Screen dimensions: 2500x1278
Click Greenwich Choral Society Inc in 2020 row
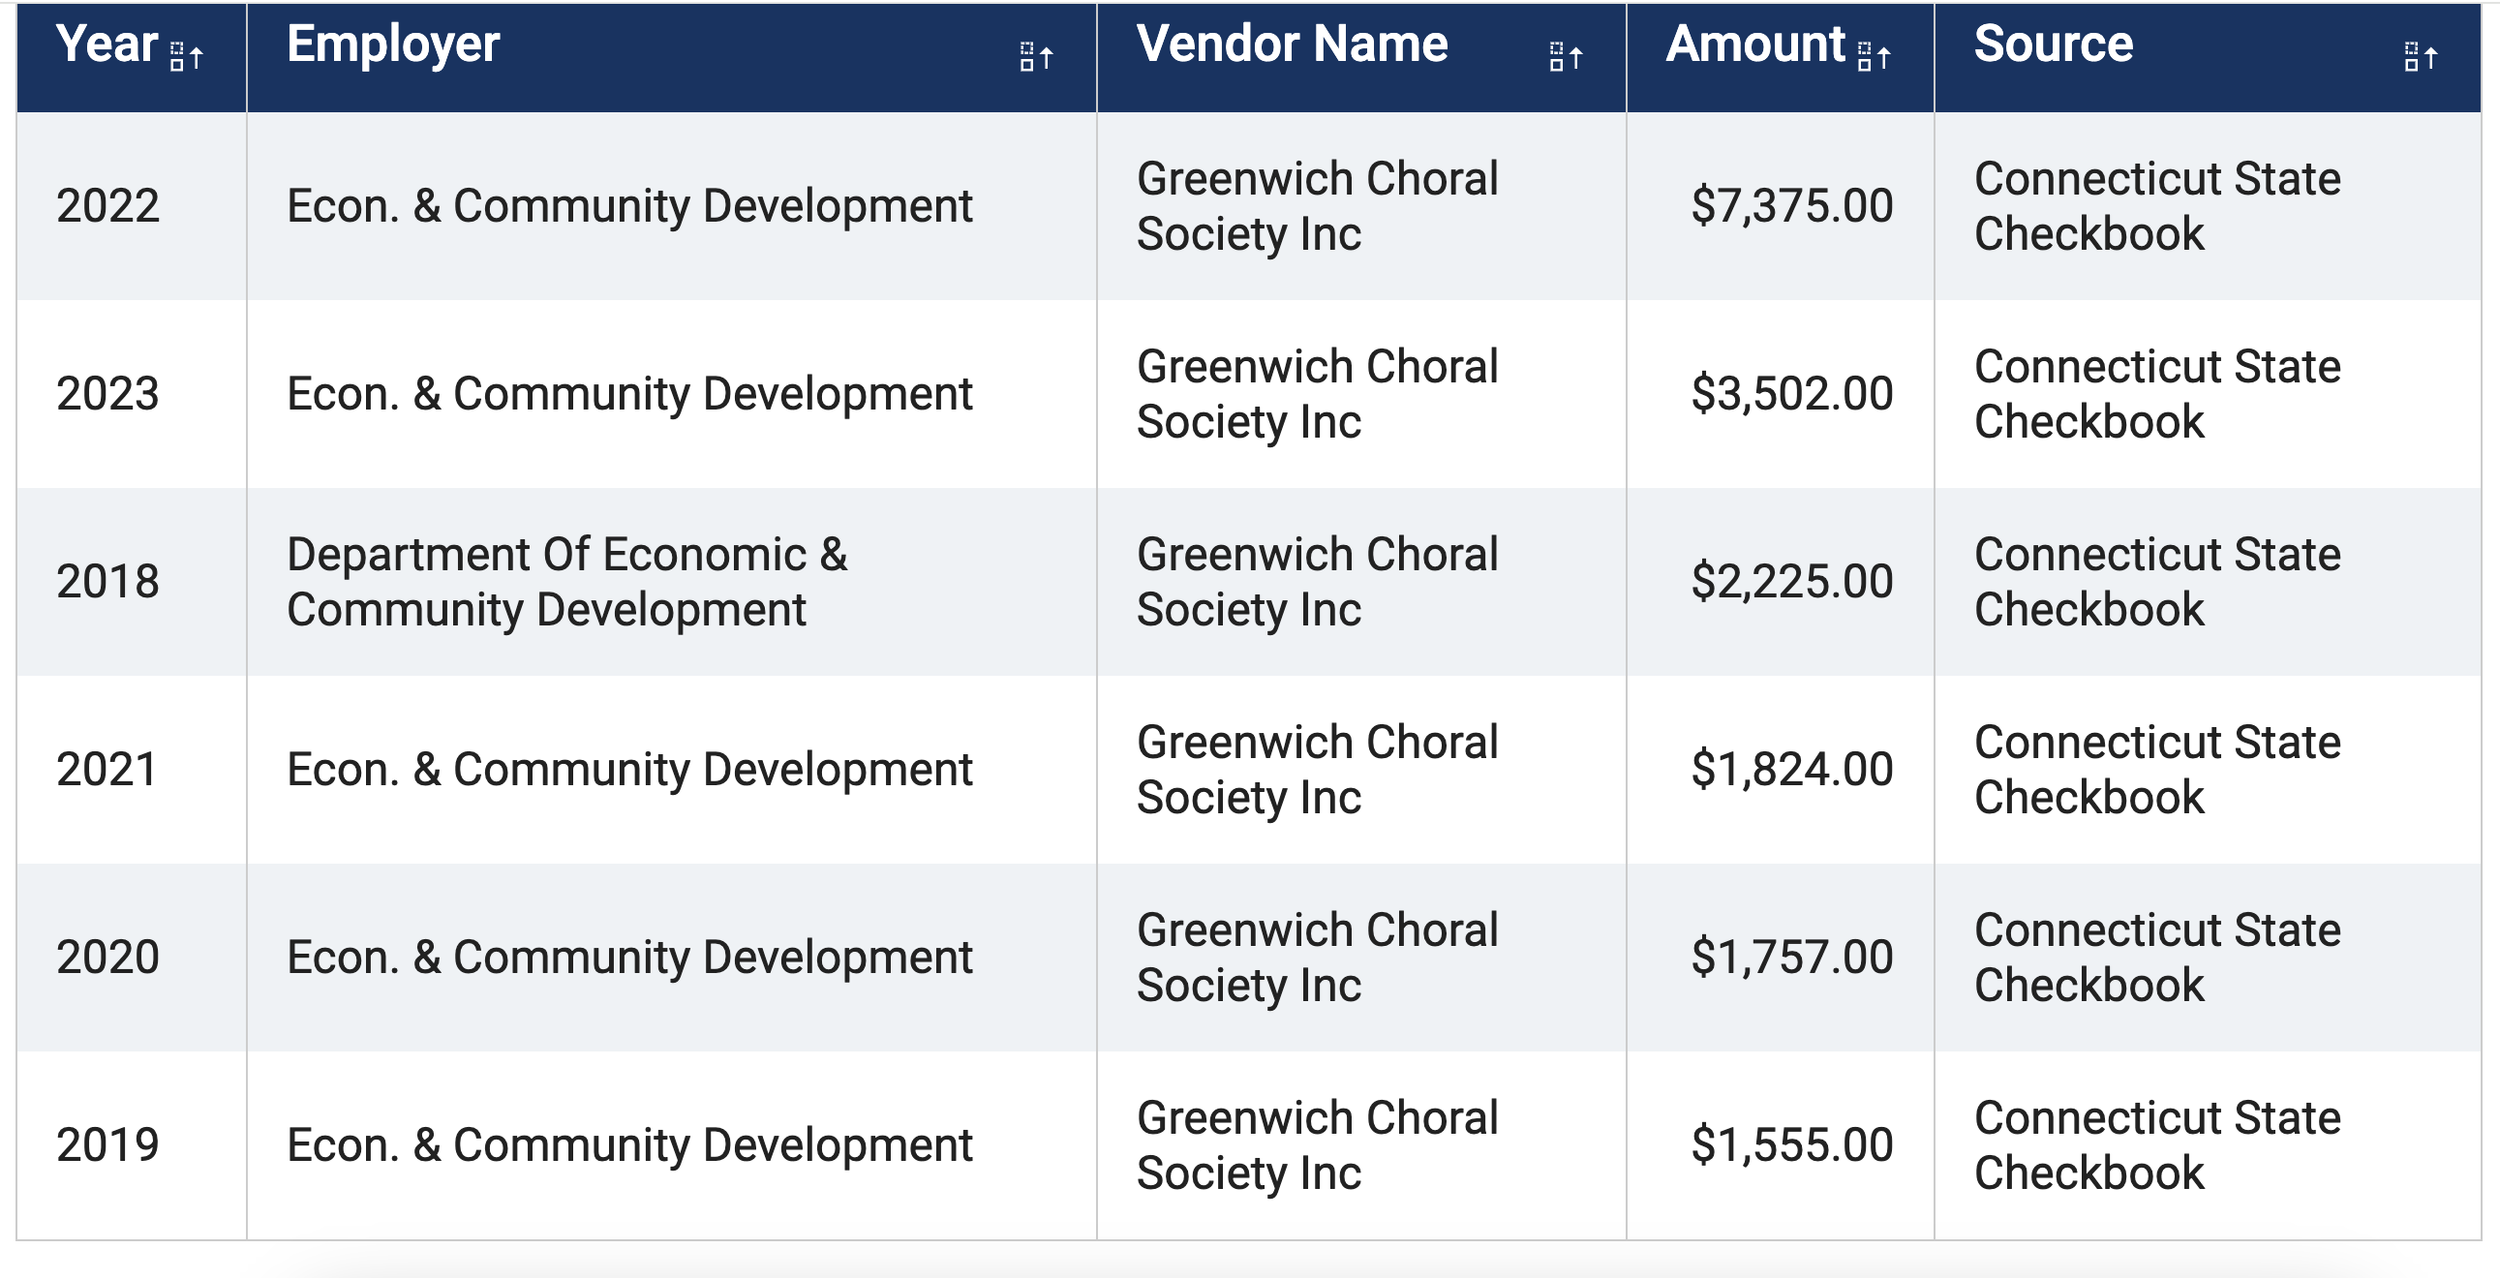pos(1317,958)
